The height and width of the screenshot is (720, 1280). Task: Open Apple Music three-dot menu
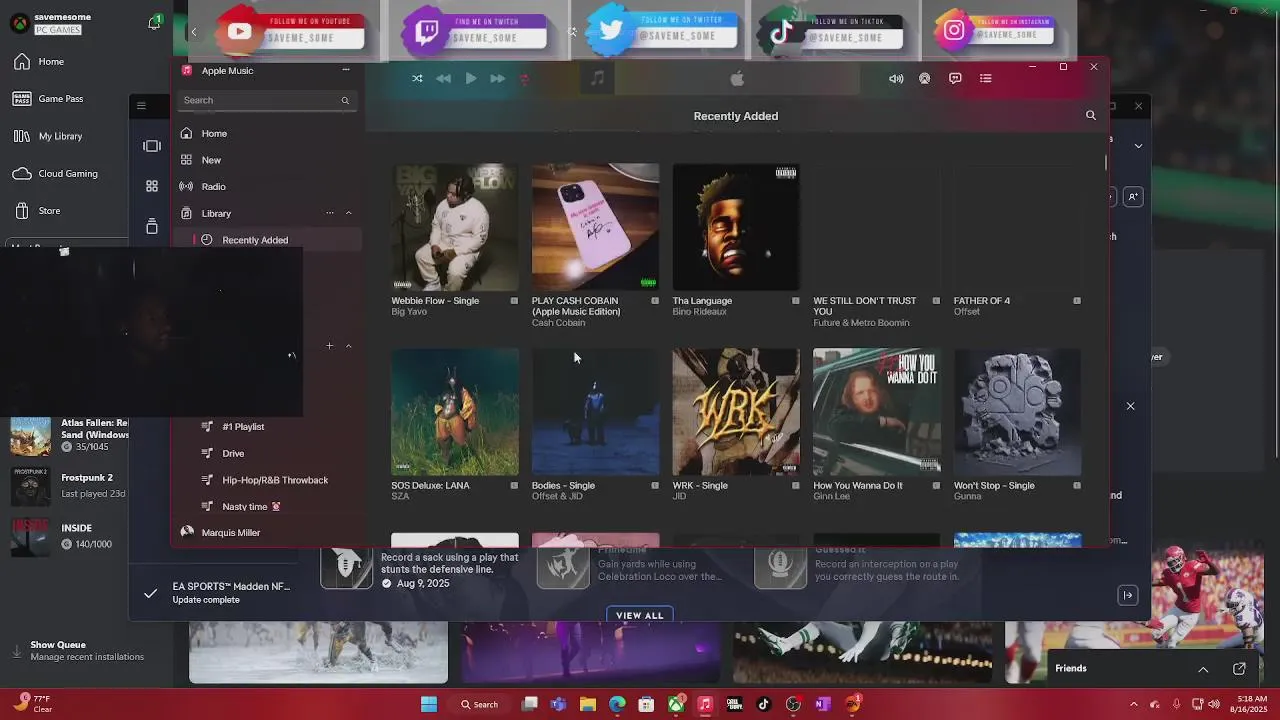(346, 70)
